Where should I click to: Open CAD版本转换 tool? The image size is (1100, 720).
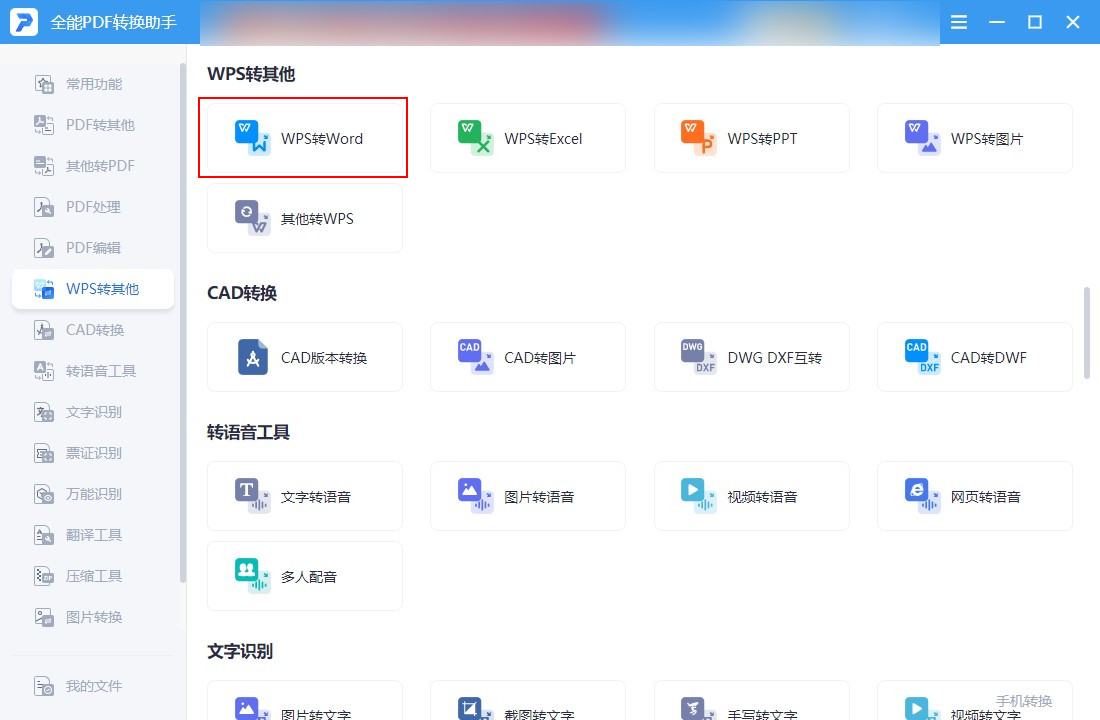(304, 357)
